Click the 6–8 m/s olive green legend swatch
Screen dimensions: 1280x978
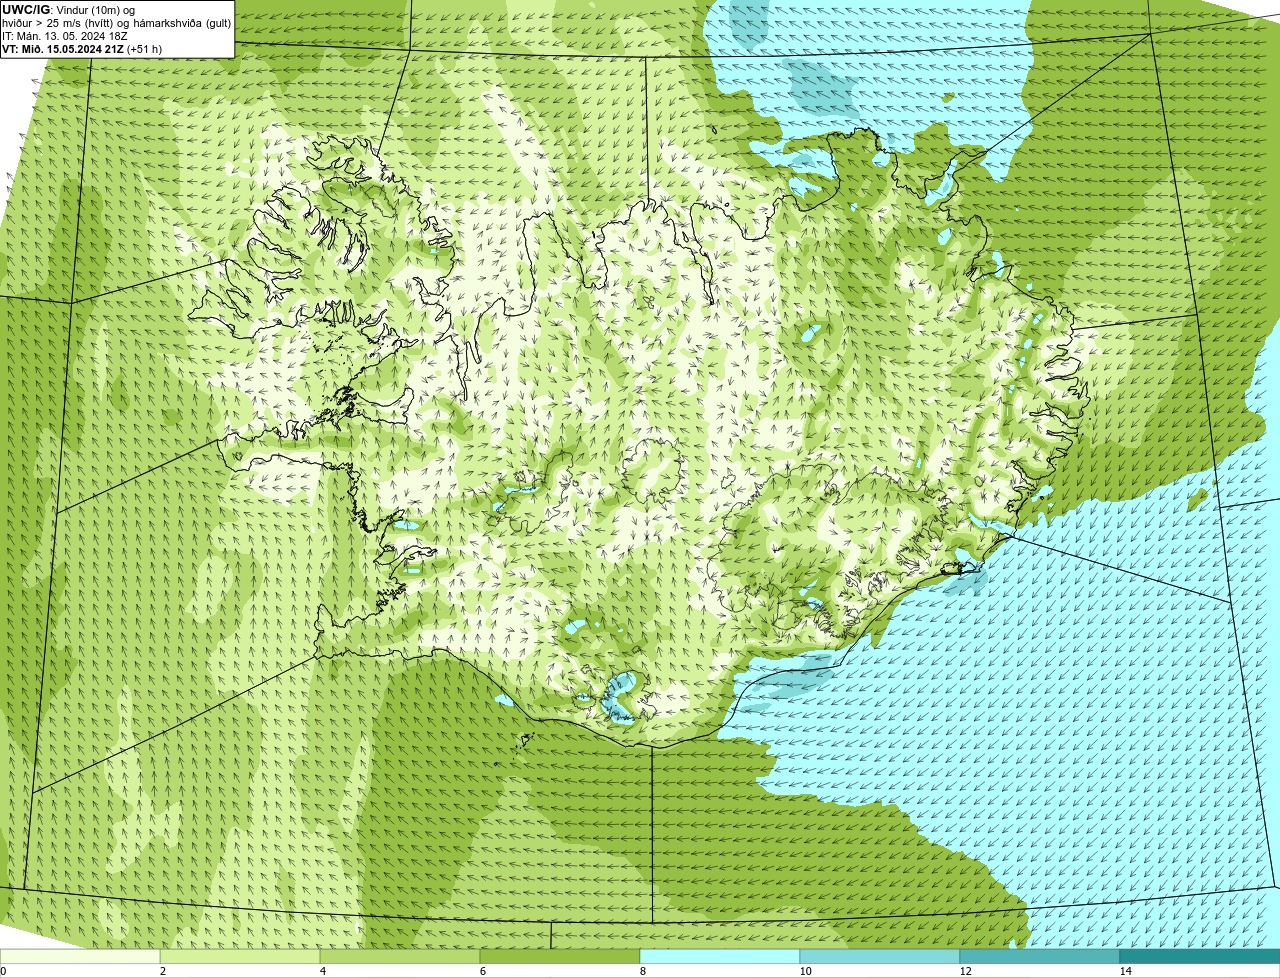560,956
